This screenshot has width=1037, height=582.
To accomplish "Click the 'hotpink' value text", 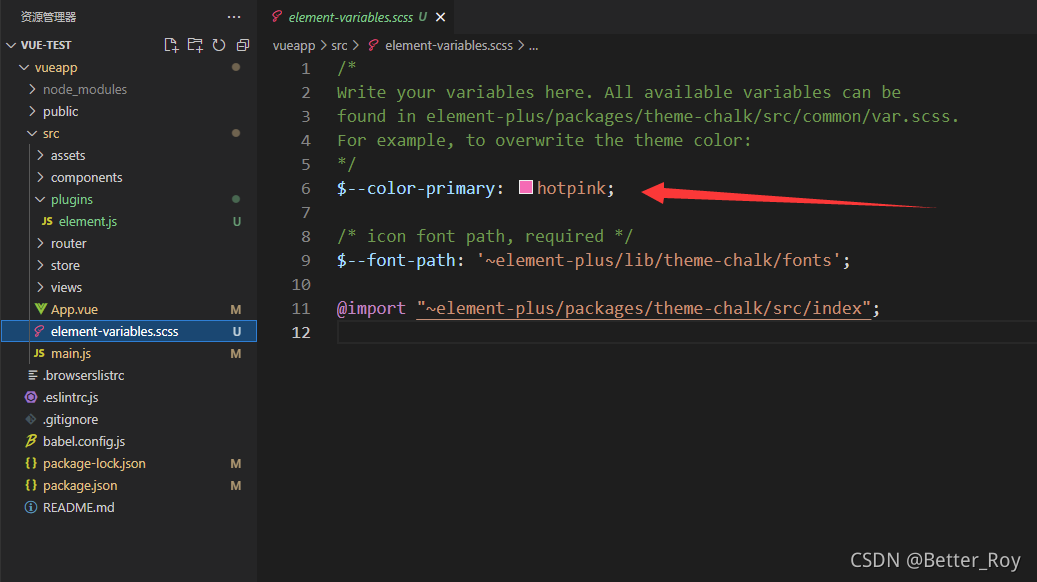I will [x=571, y=188].
